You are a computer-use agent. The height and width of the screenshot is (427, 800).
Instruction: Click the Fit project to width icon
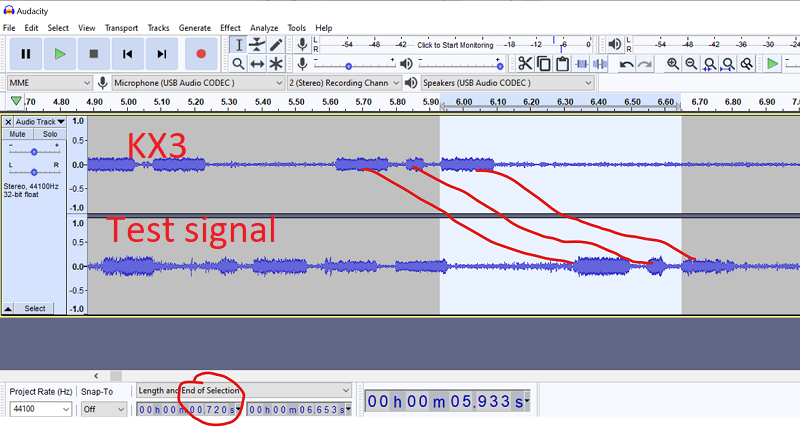click(x=729, y=64)
